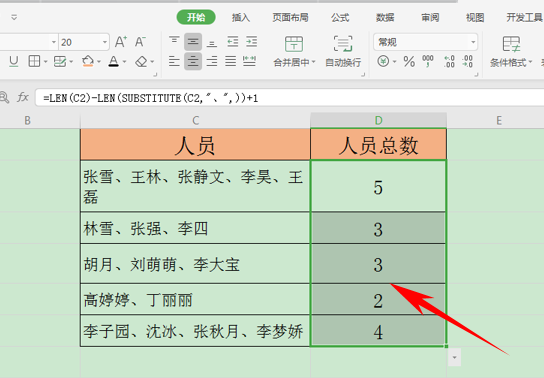
Task: Switch to the 页面布局 tab
Action: click(x=290, y=17)
